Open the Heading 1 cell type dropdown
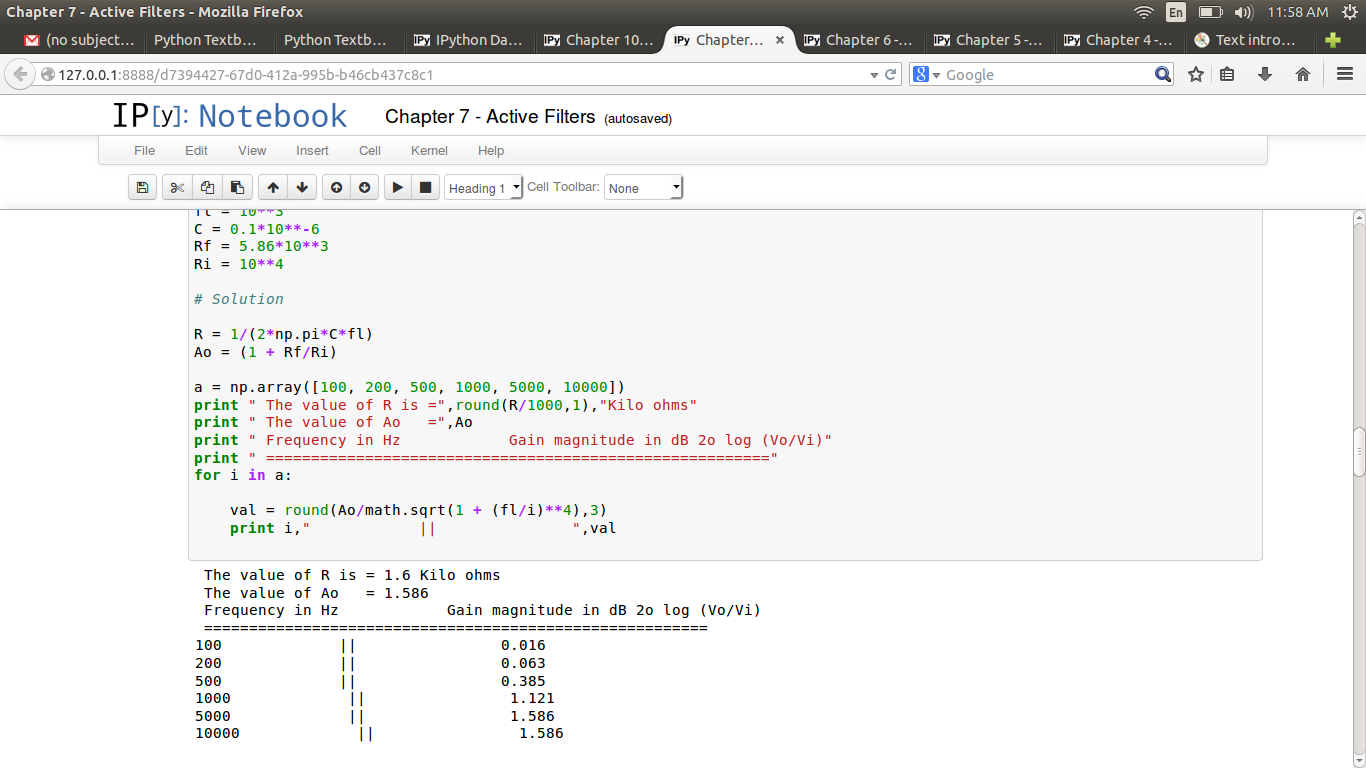 pyautogui.click(x=483, y=188)
